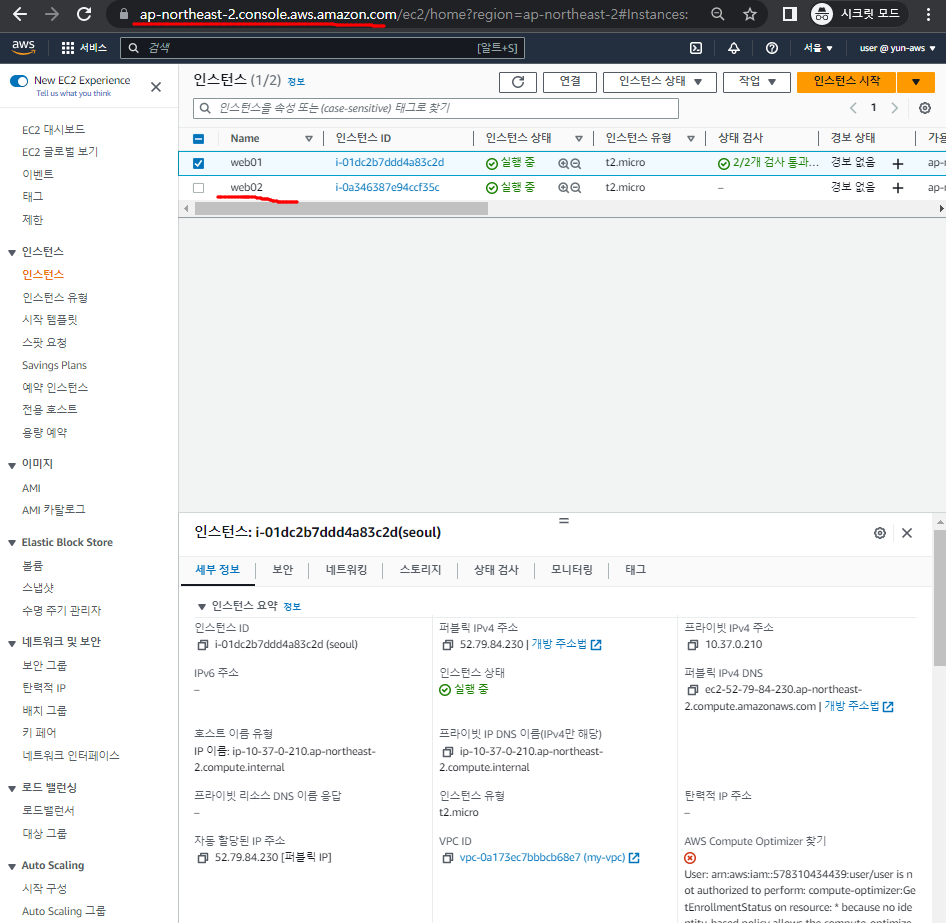Screen dimensions: 946x923
Task: Copy the VPC ID
Action: click(x=448, y=858)
